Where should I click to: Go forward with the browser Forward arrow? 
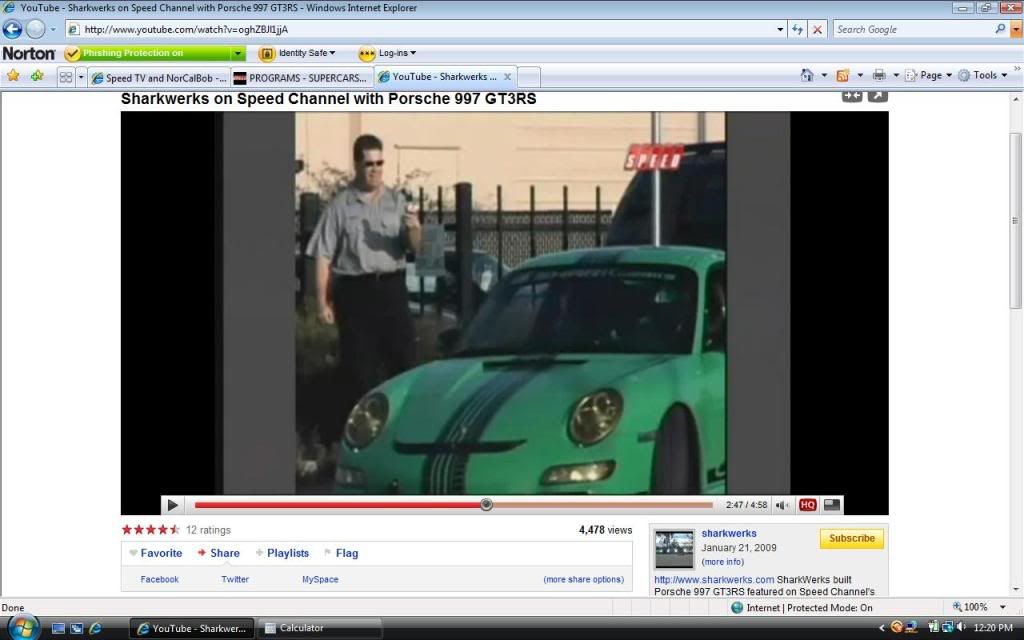point(35,29)
